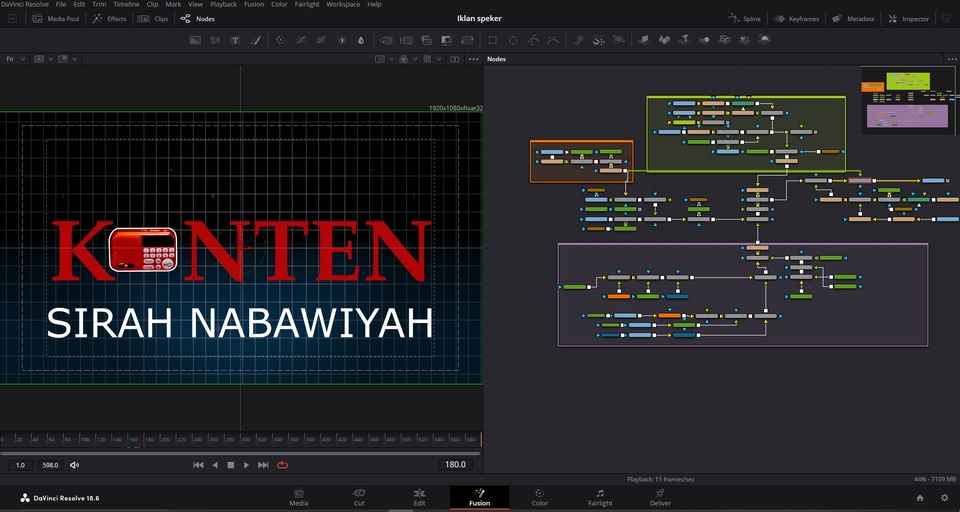Add a Brightness Contrast node

[x=342, y=40]
